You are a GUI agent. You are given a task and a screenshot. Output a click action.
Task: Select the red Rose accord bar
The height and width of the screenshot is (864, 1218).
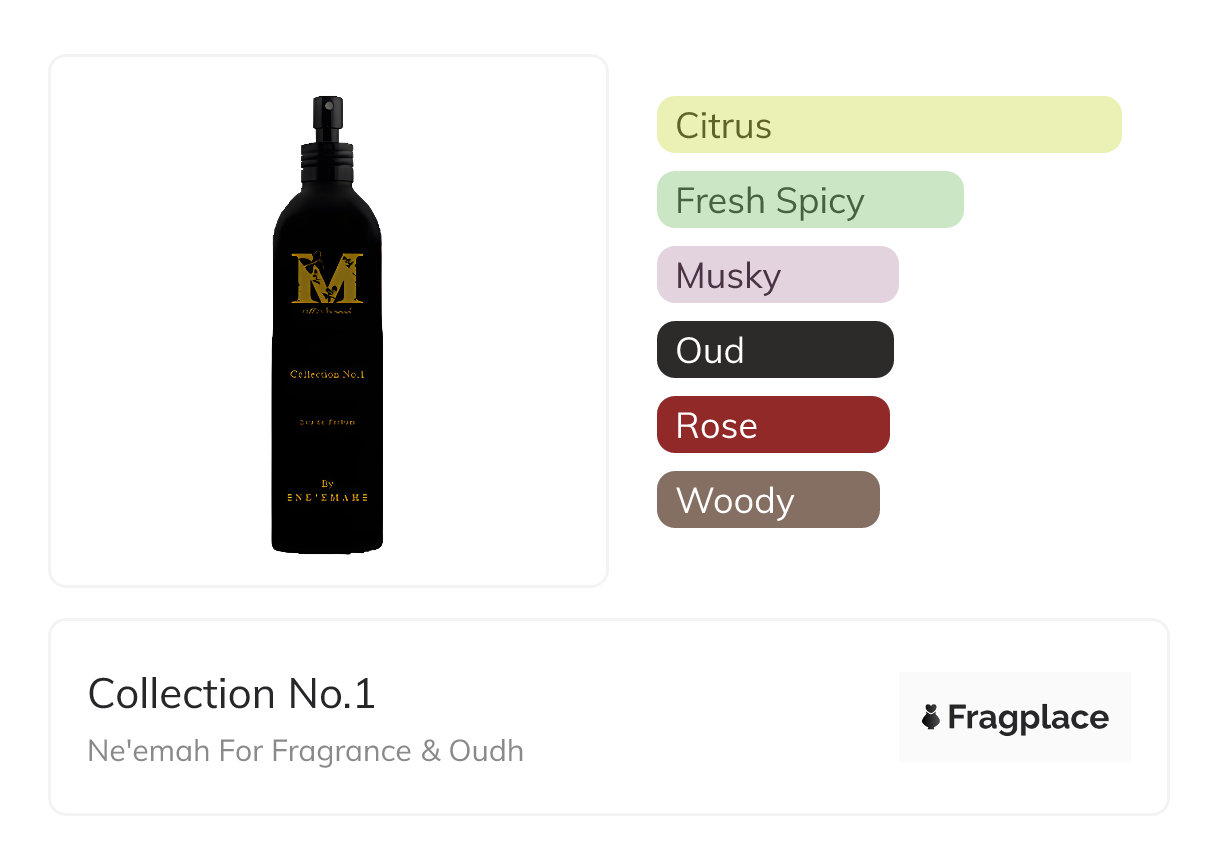point(773,425)
